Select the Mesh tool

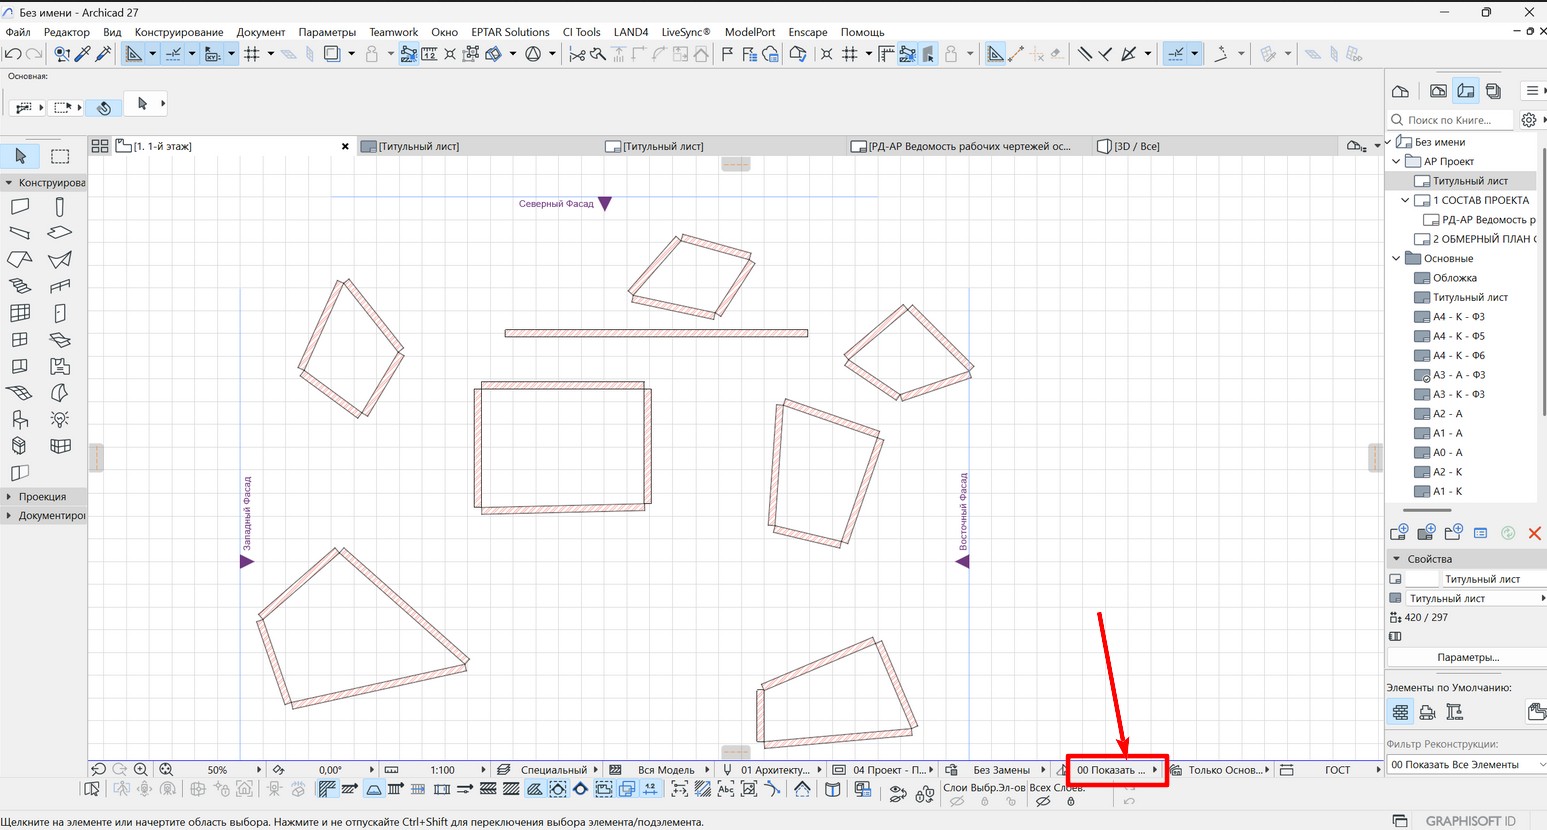[x=20, y=393]
